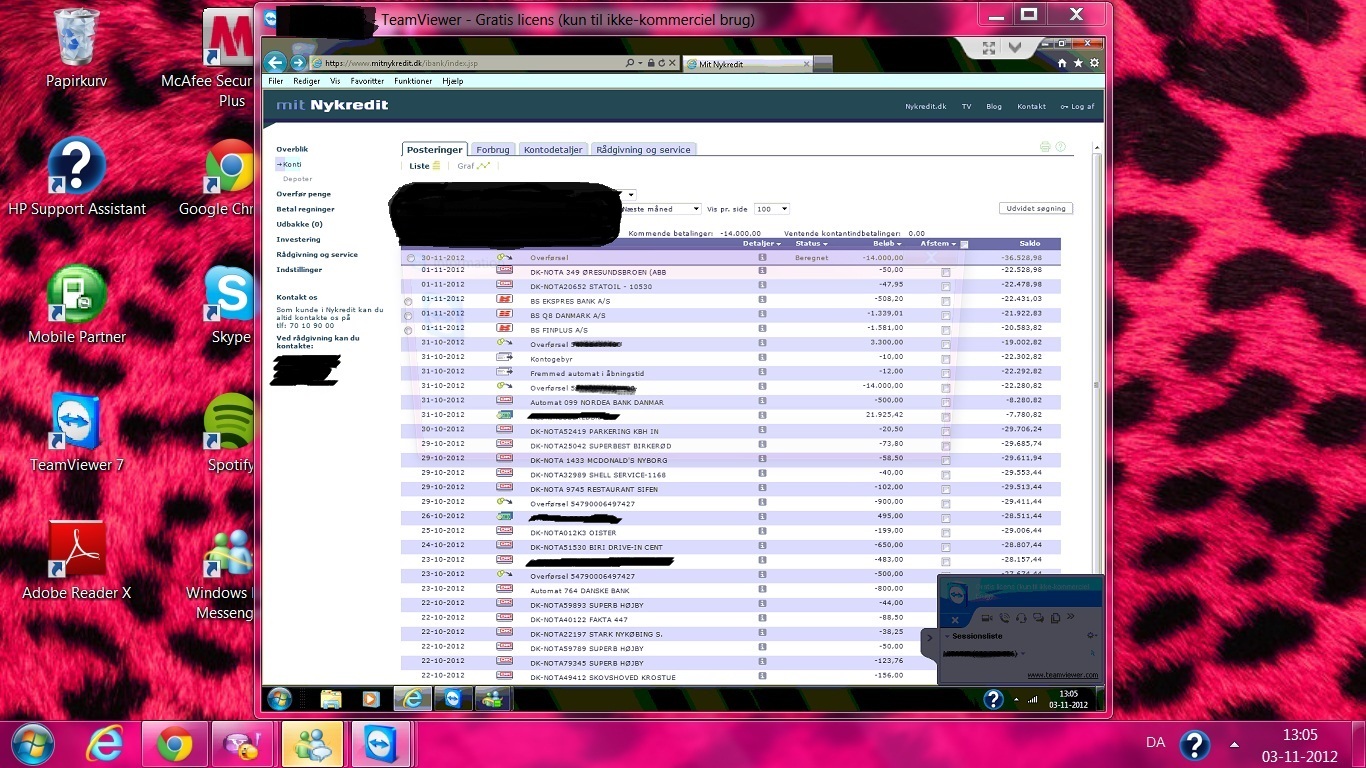Screen dimensions: 1366x768
Task: Tick Afstem checkbox for ØRESUNDSBROEN row
Action: click(x=945, y=271)
